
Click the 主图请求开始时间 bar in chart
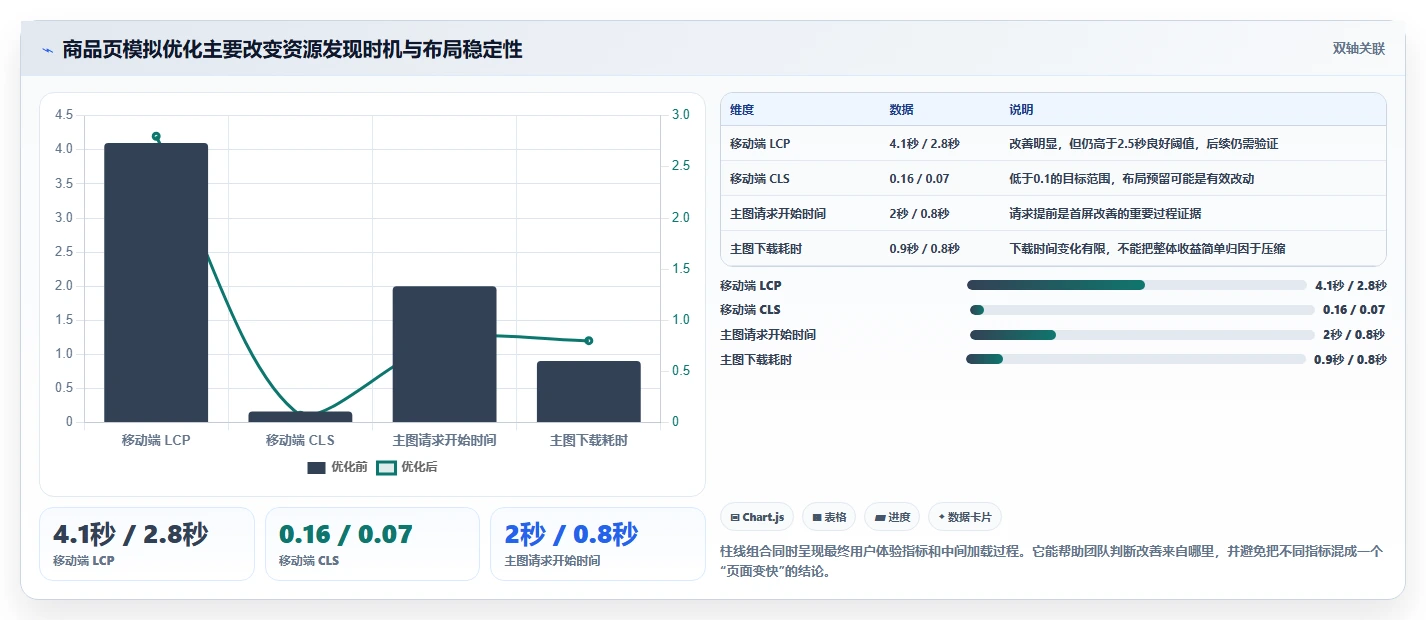(444, 354)
